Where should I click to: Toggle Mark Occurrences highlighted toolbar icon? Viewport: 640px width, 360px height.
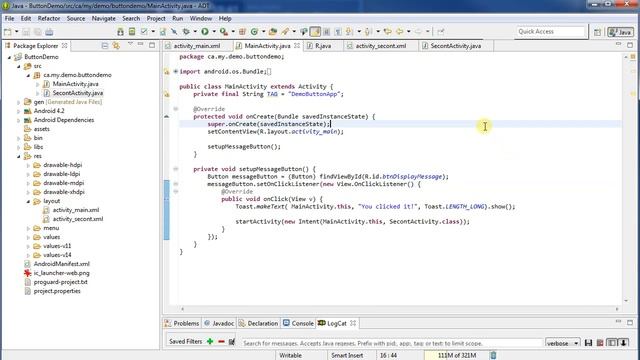tap(315, 32)
